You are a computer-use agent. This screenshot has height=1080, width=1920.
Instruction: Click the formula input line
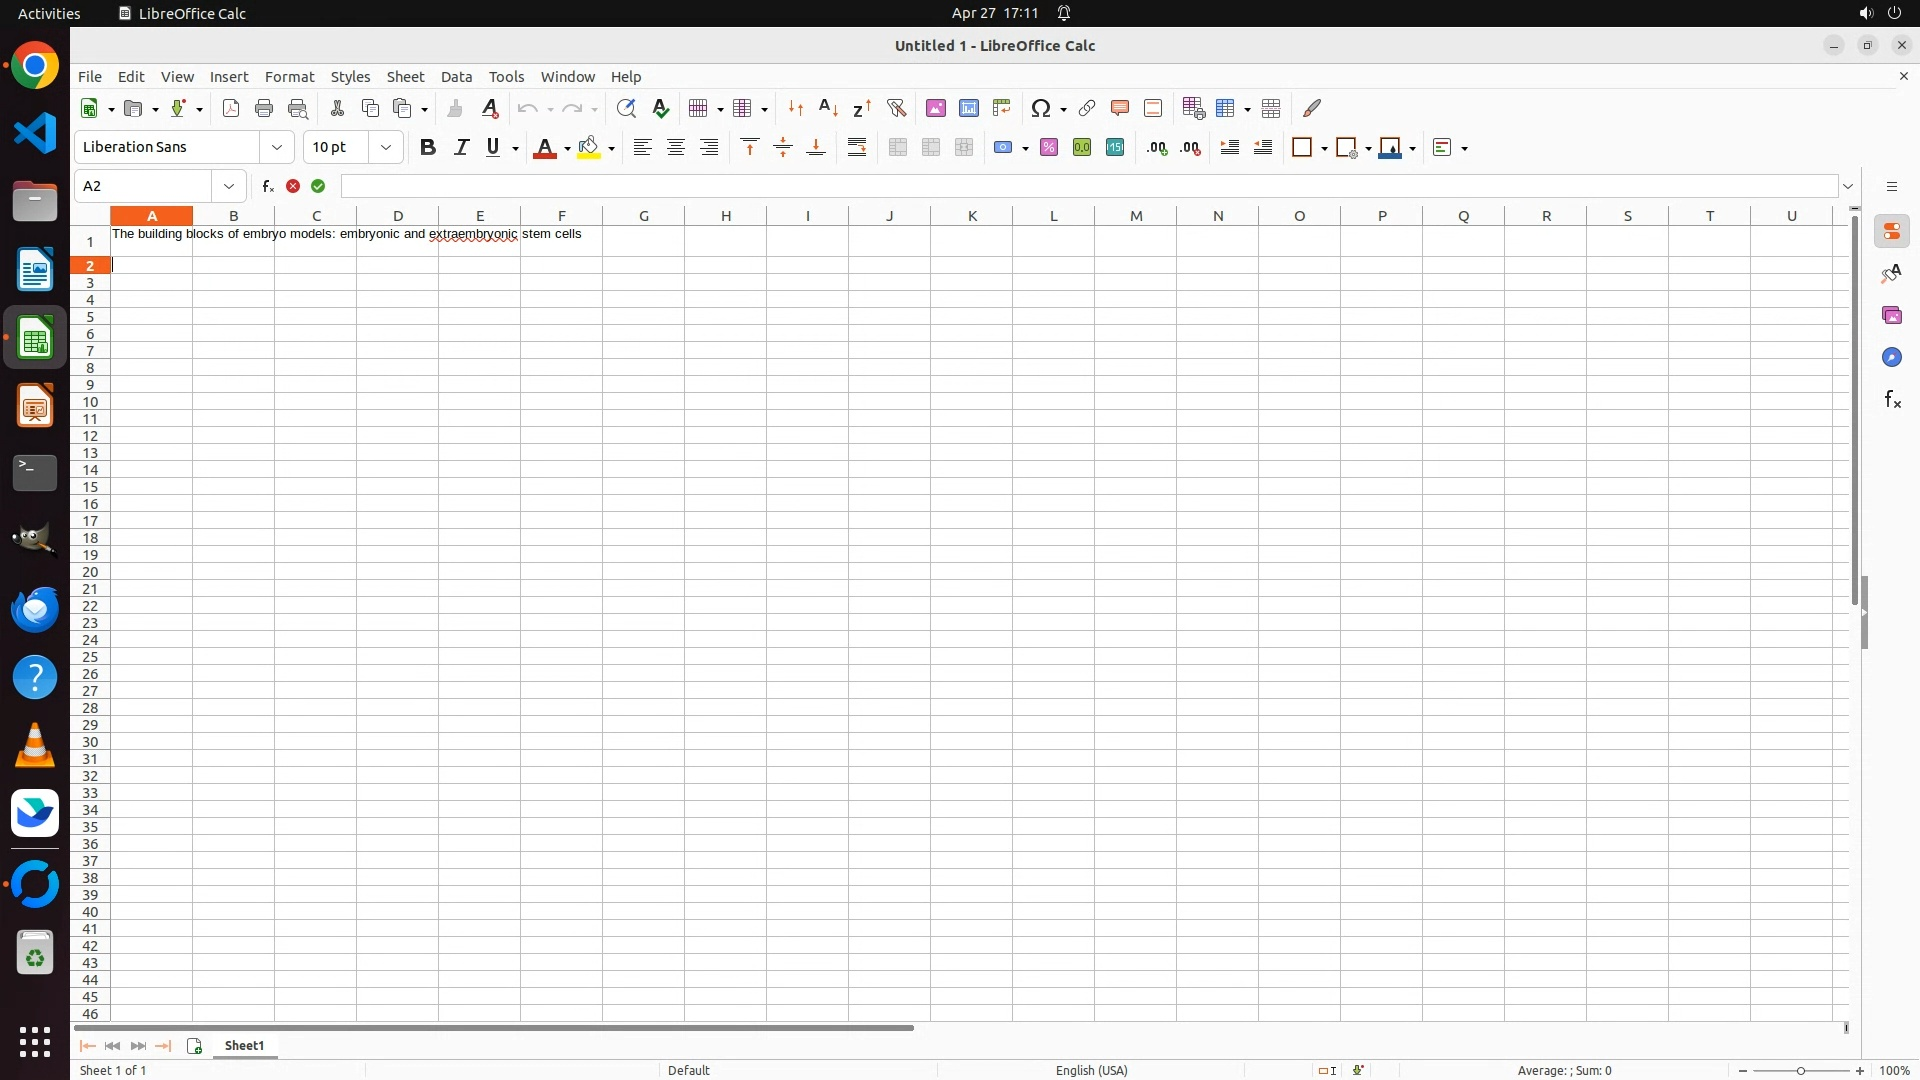[1088, 186]
